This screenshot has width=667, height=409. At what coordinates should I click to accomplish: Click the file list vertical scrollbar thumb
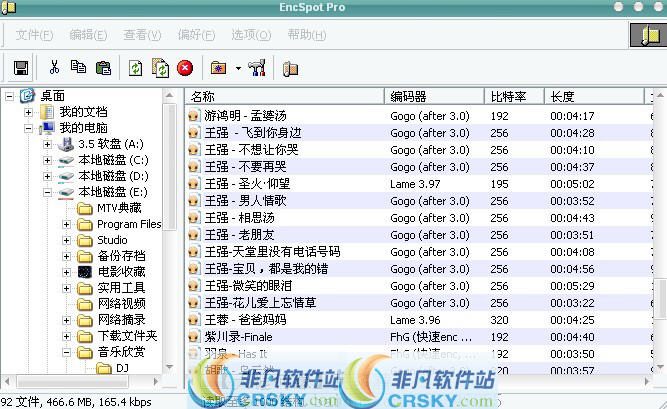660,298
